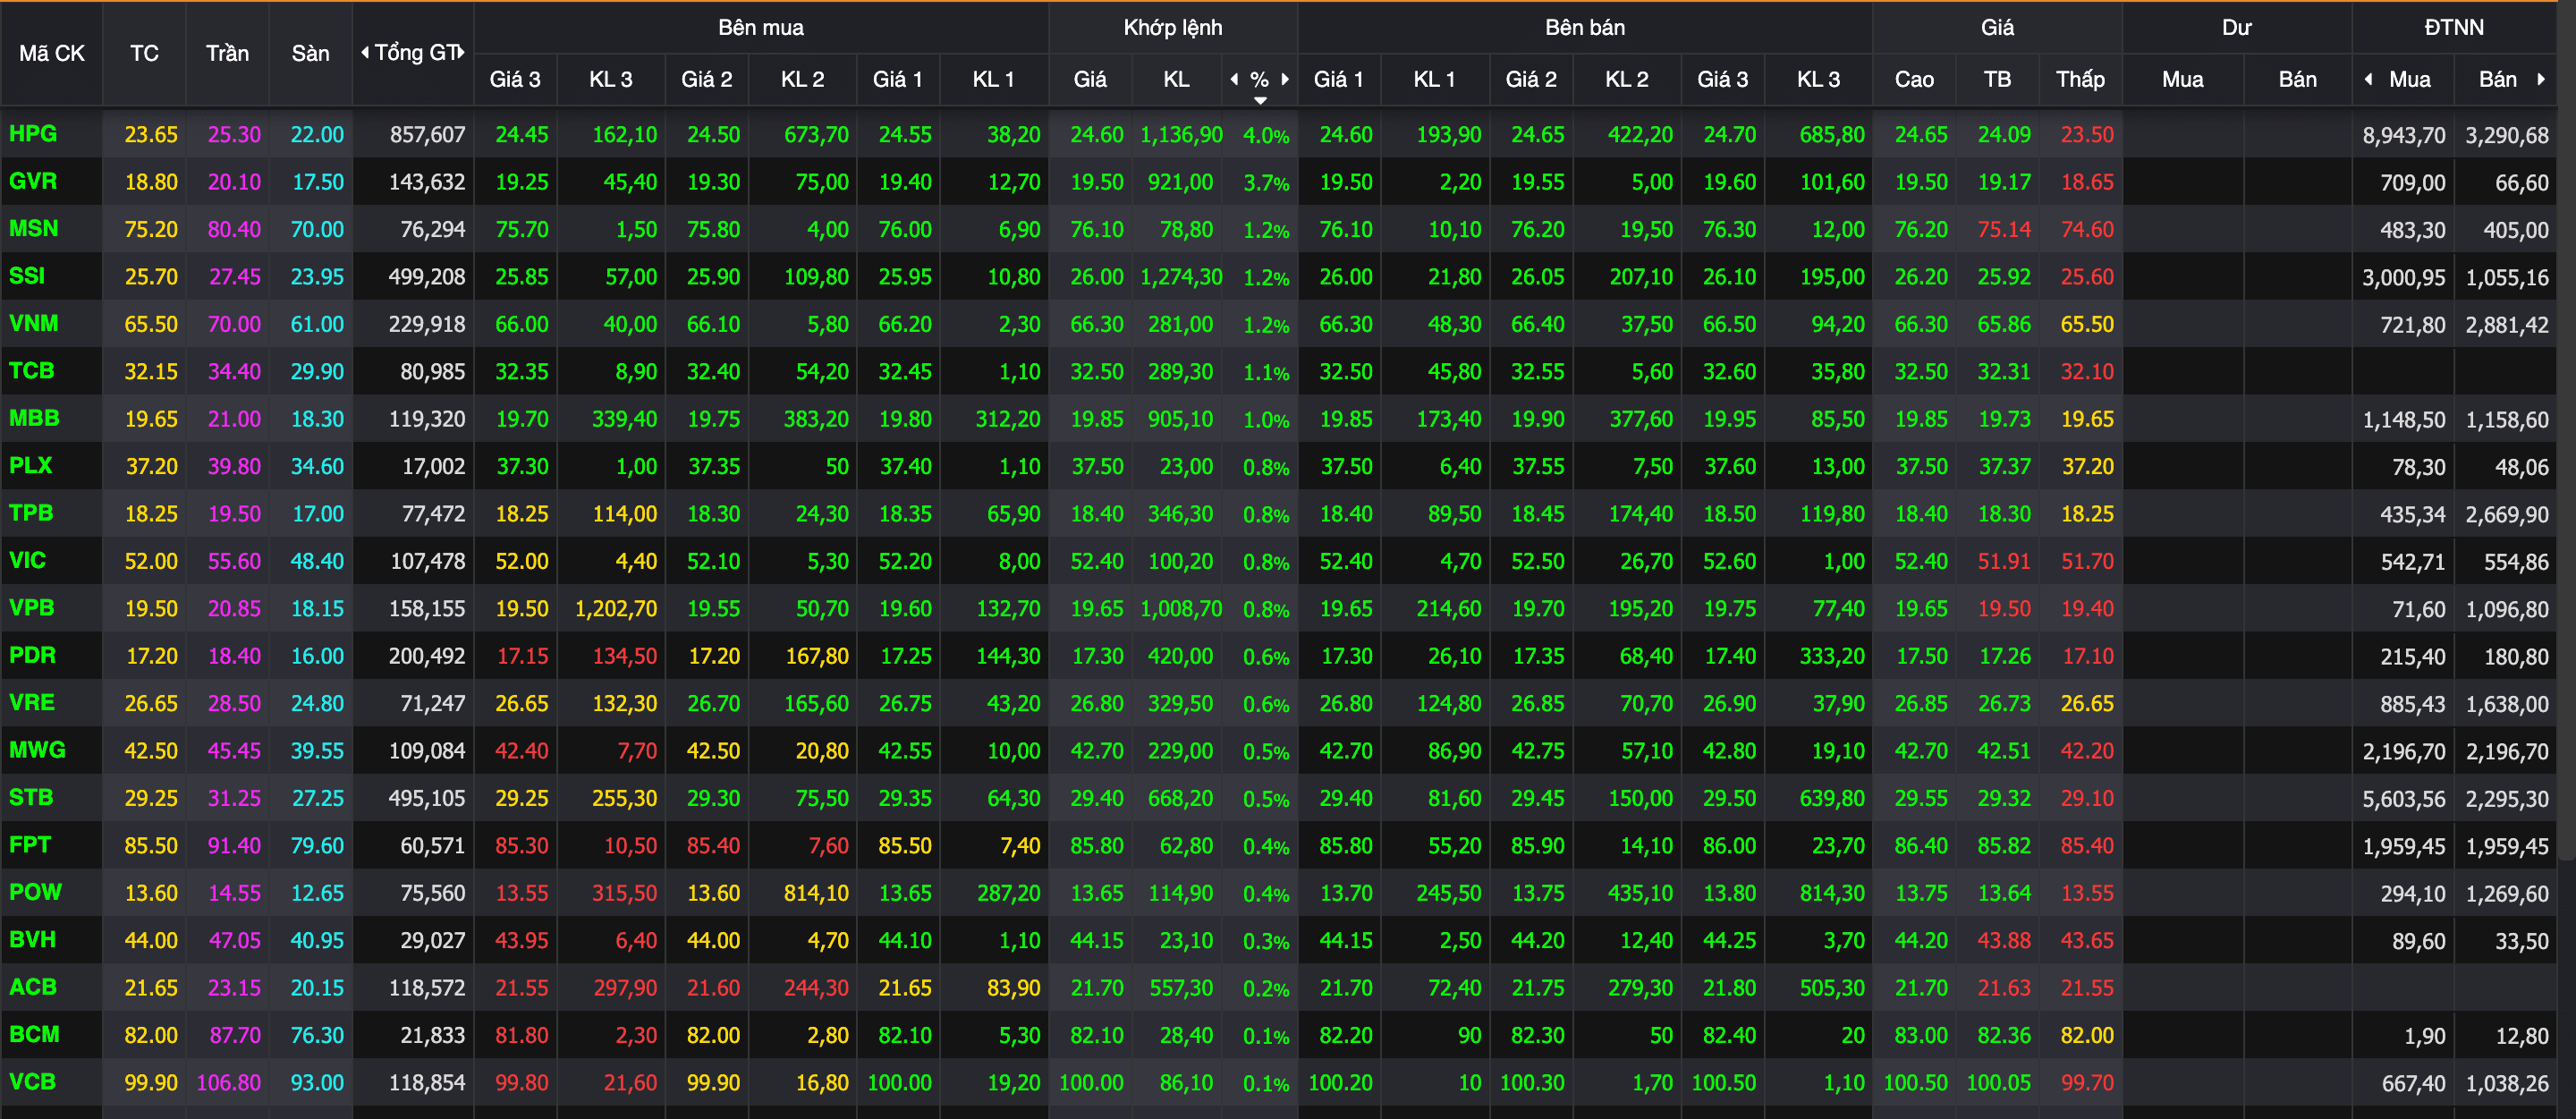The width and height of the screenshot is (2576, 1119).
Task: Select the BVH ticker
Action: pos(33,939)
